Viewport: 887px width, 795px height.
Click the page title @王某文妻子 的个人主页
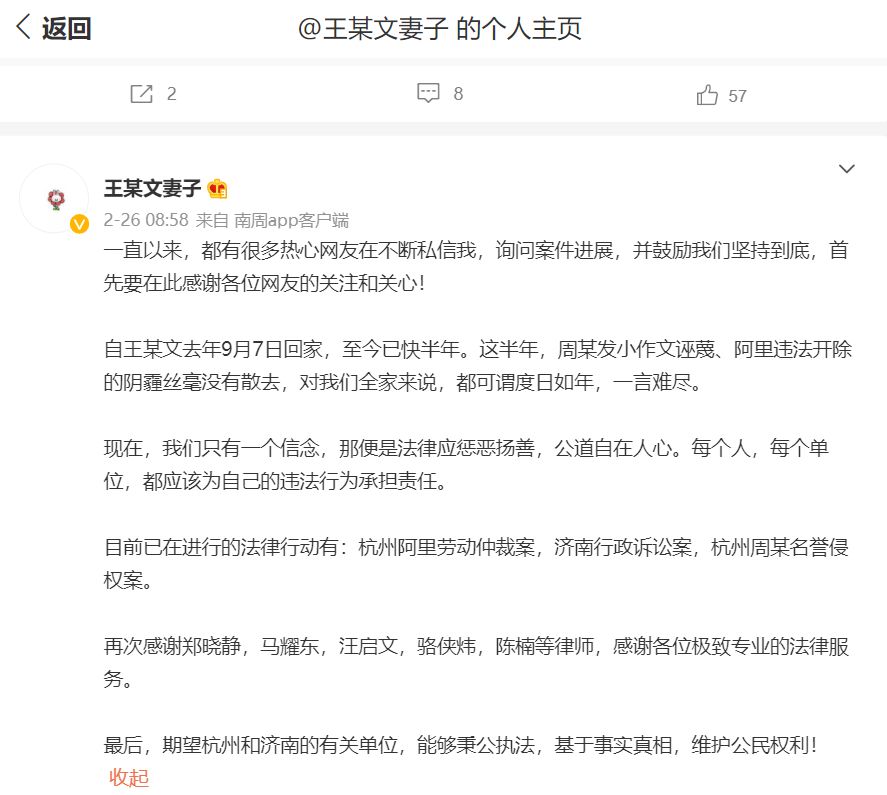[x=440, y=28]
